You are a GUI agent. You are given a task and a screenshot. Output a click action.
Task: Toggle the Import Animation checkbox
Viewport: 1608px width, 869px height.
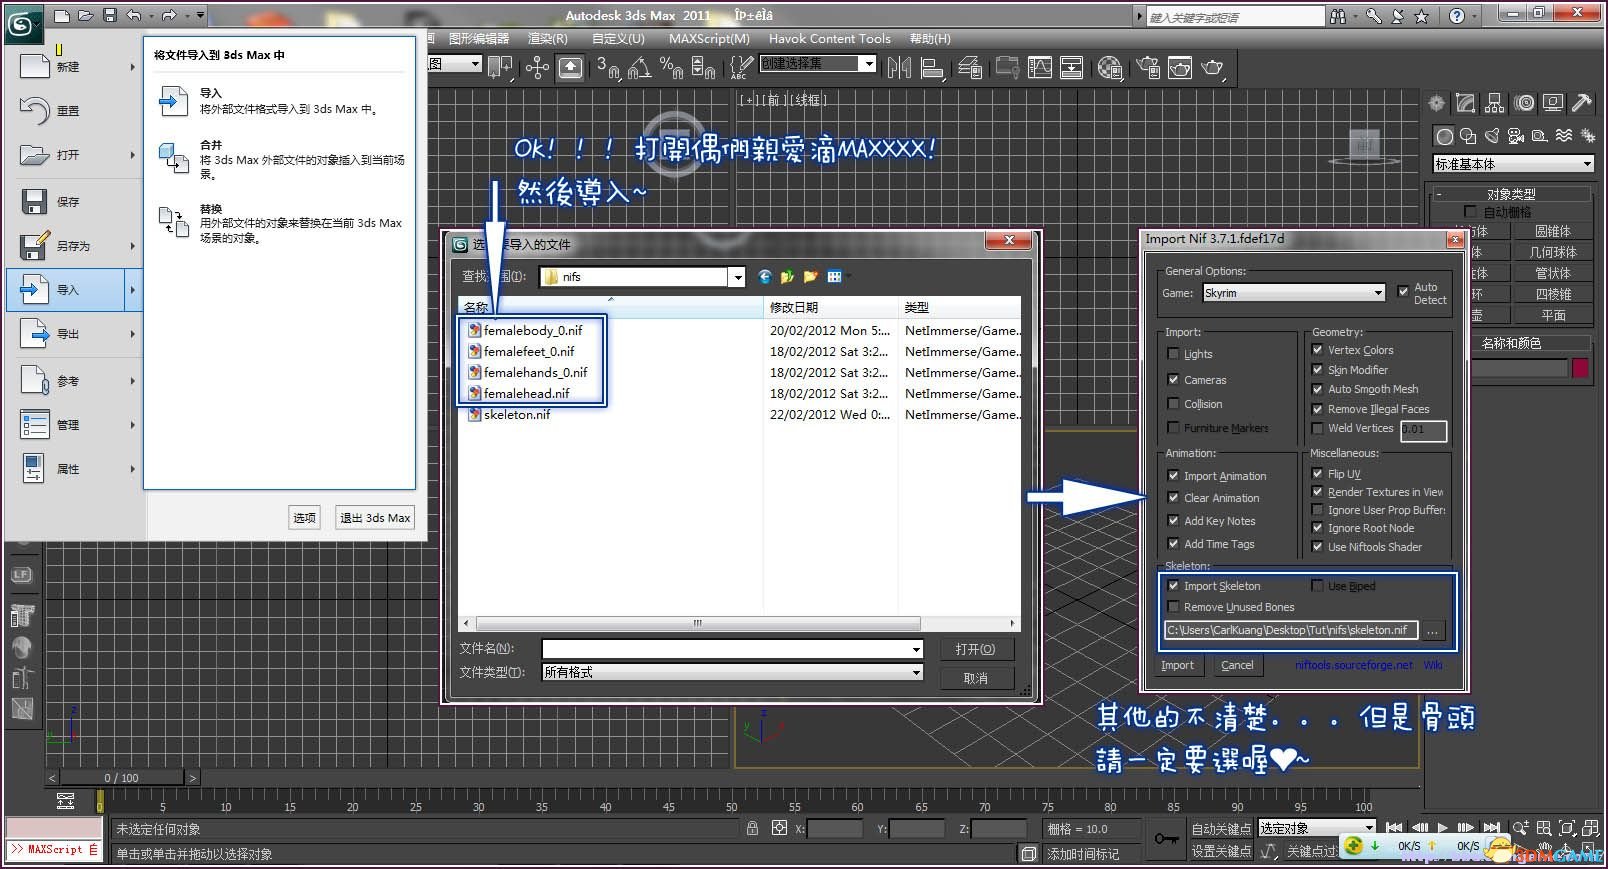(1173, 475)
